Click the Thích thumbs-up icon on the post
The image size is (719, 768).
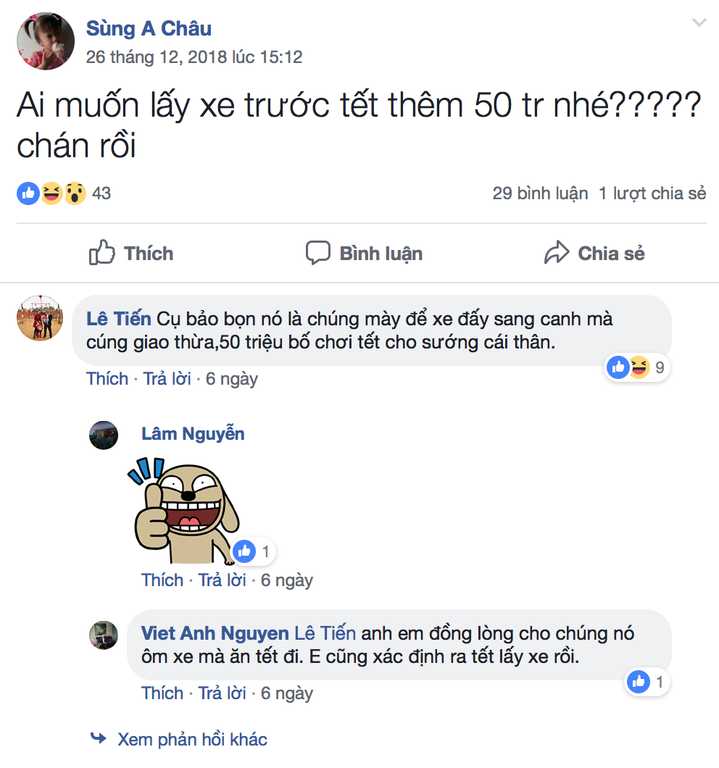pyautogui.click(x=102, y=253)
